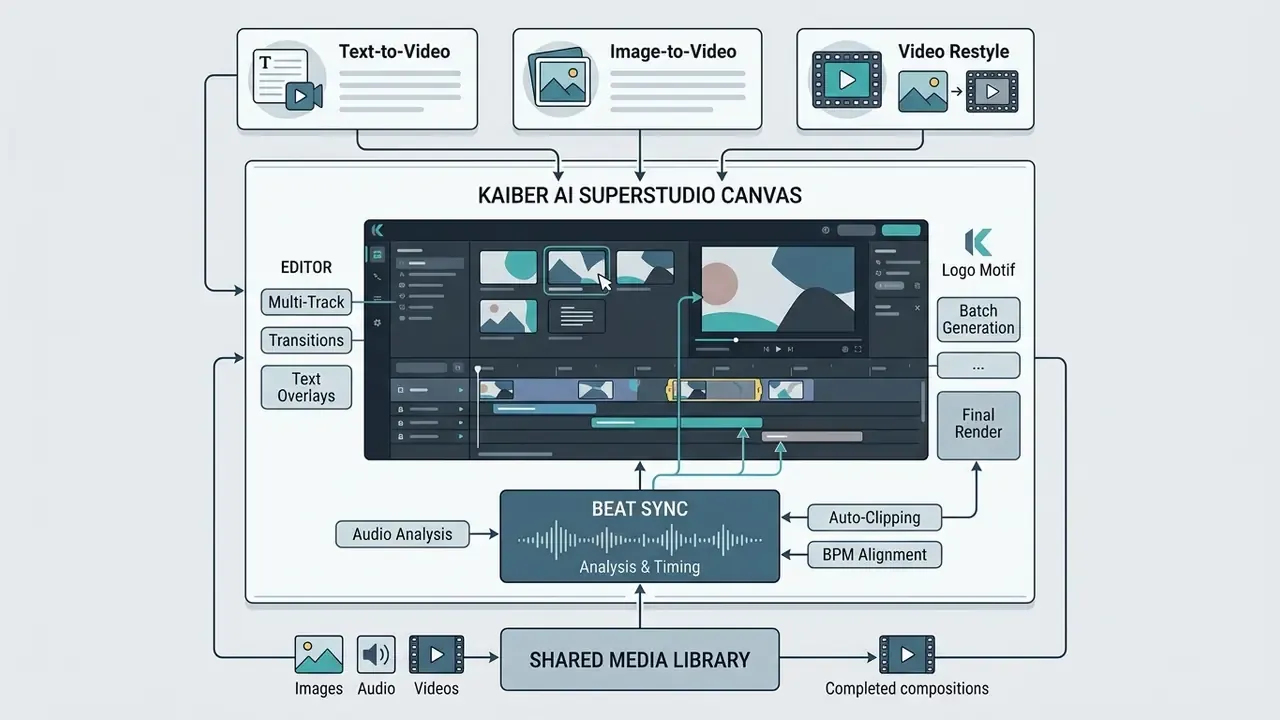Click the Completed compositions film icon

907,654
